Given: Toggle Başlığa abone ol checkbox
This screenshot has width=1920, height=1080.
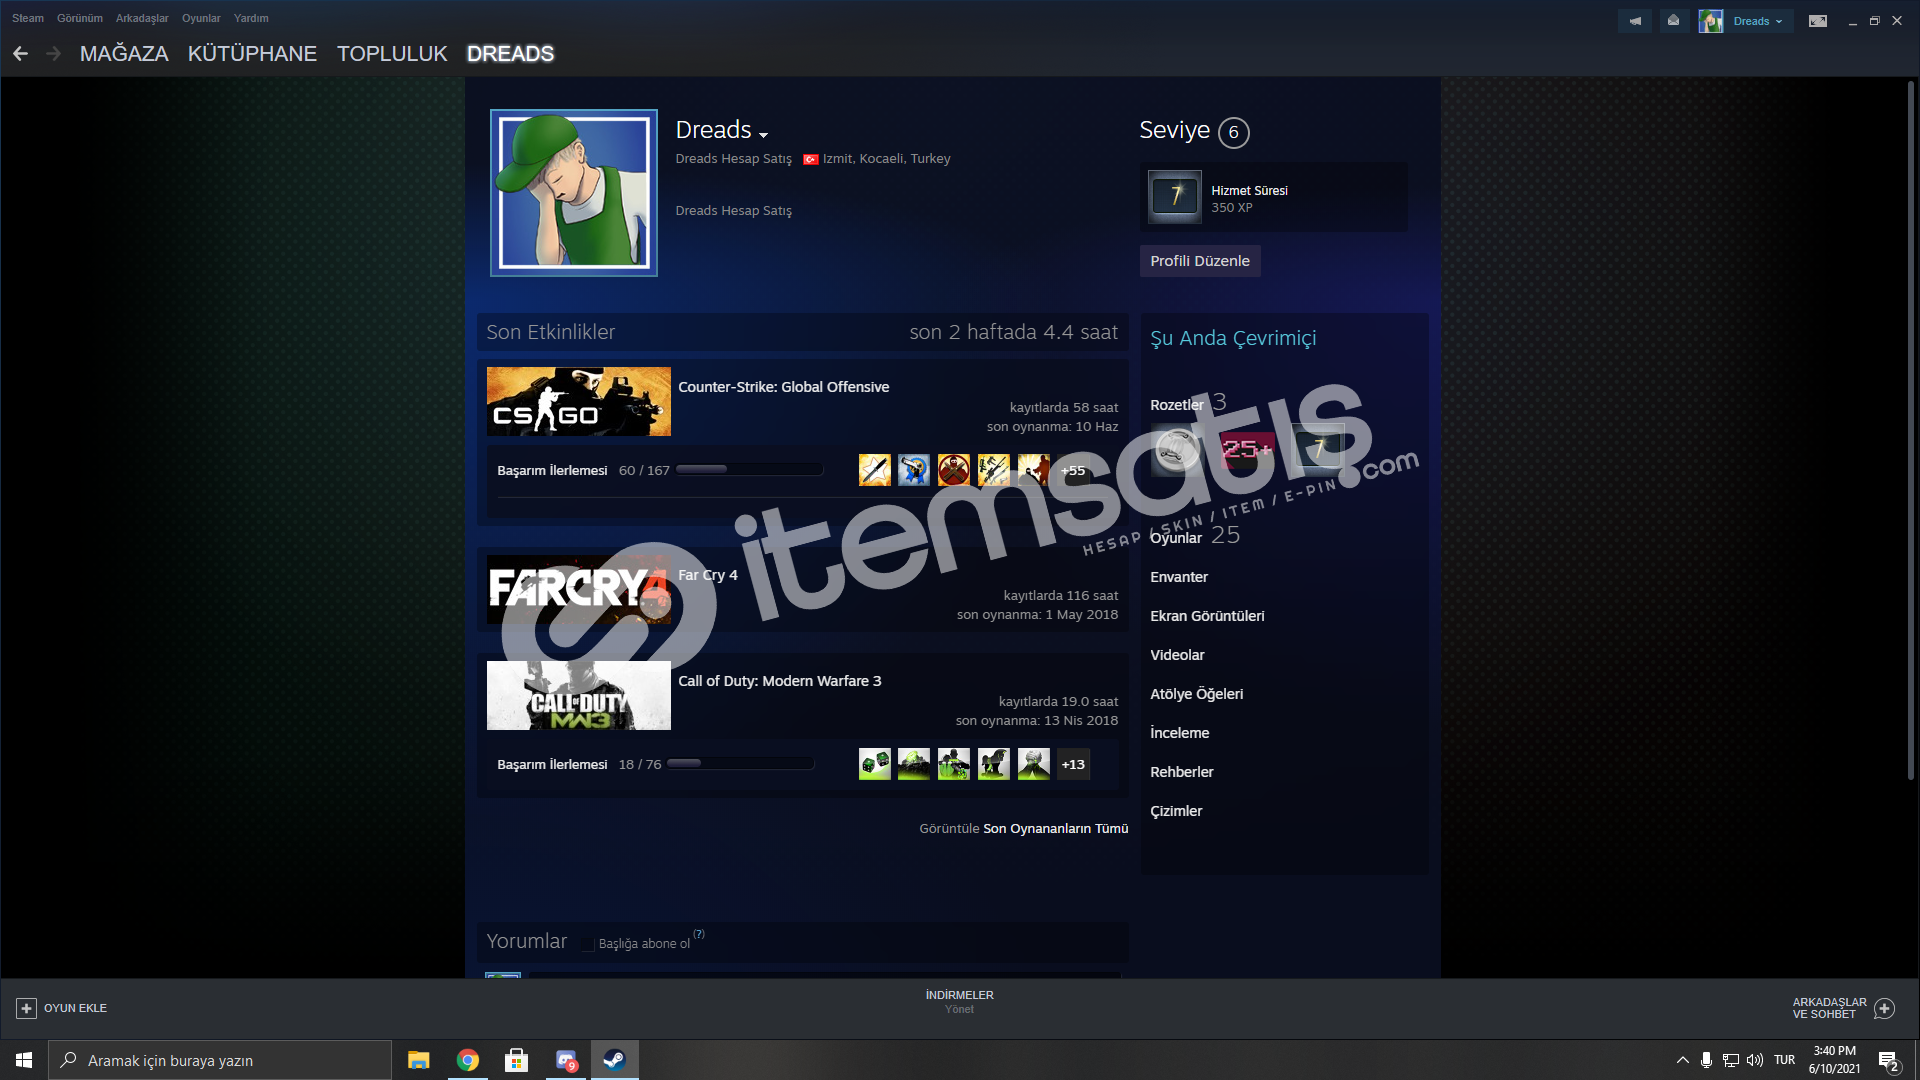Looking at the screenshot, I should tap(589, 944).
